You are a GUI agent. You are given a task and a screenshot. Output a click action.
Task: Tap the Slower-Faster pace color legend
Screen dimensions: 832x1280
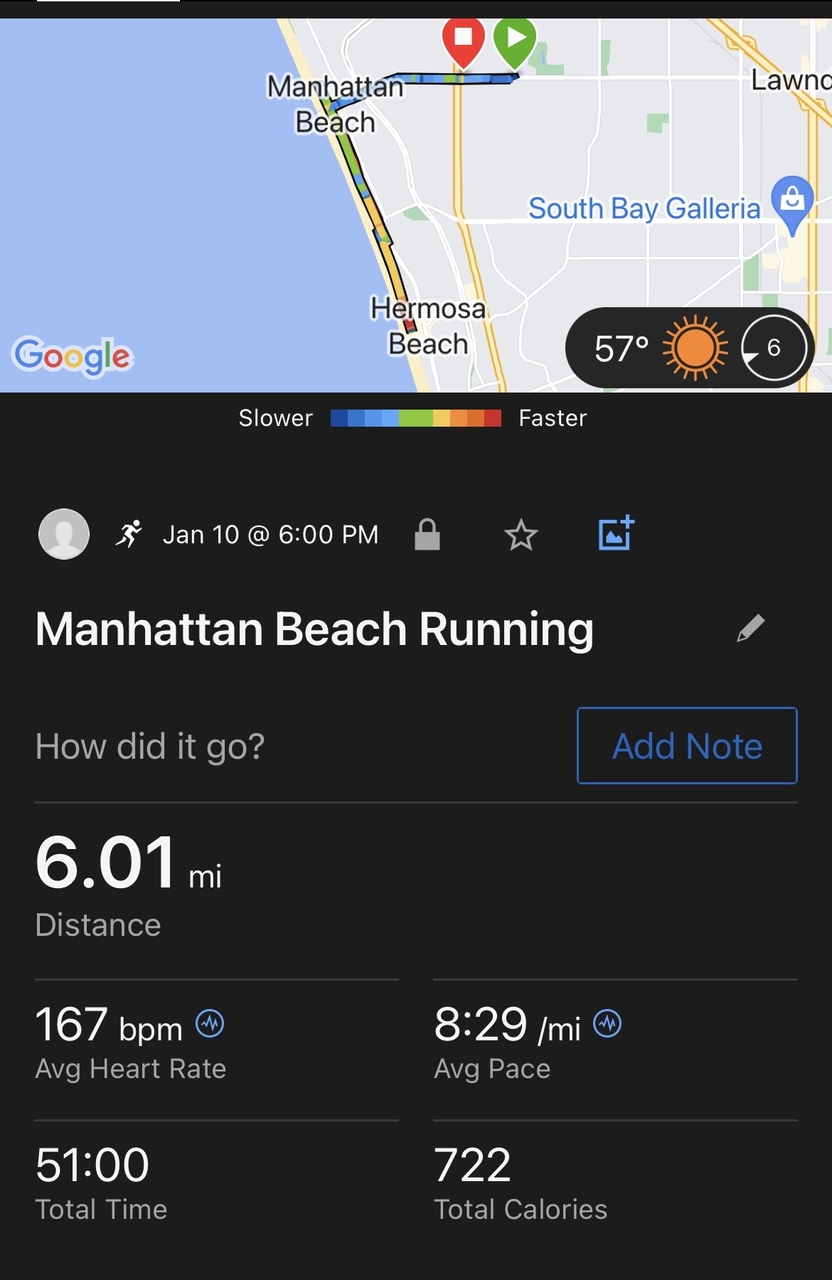(x=415, y=418)
